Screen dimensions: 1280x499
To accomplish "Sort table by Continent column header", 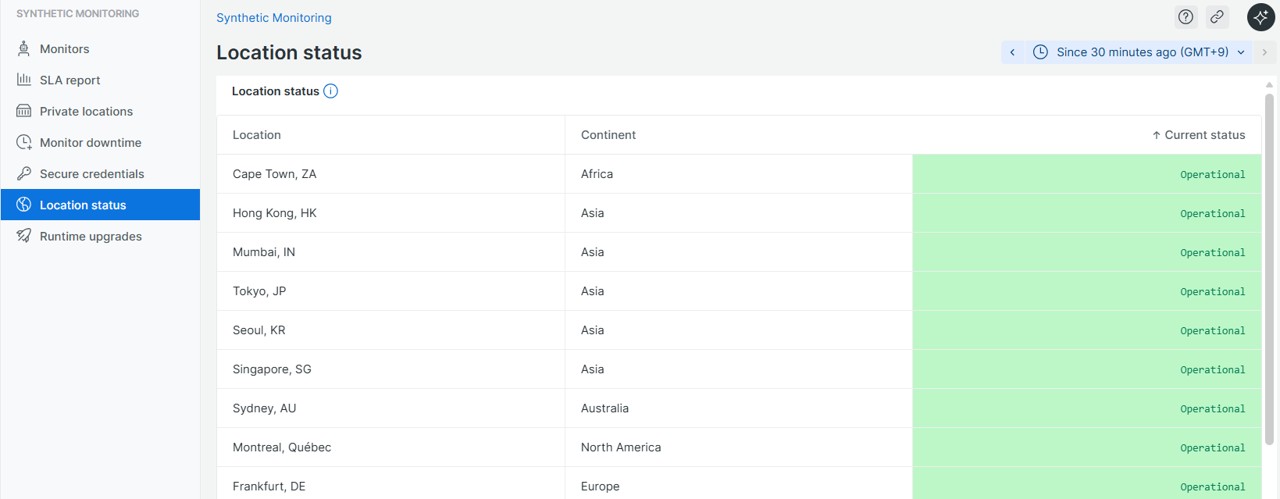I will (608, 135).
